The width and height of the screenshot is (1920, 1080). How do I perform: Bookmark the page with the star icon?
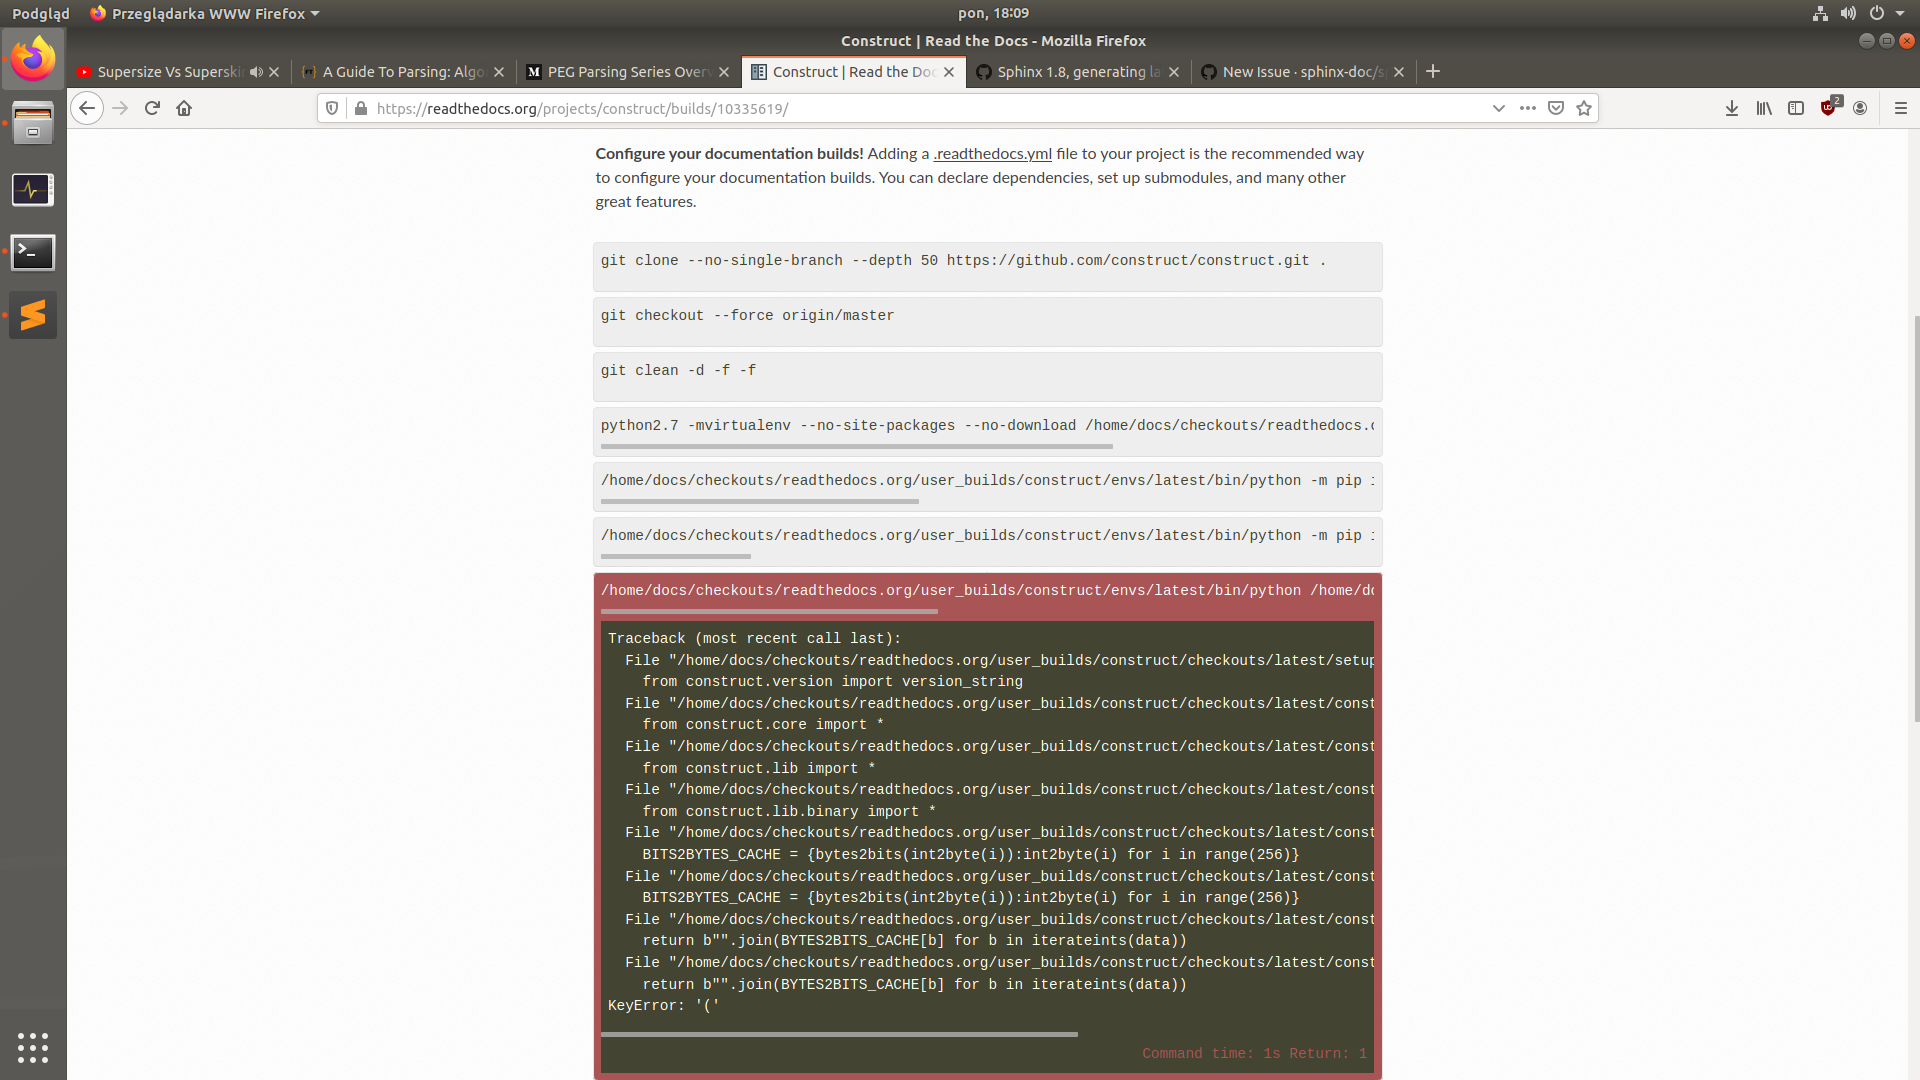click(1583, 107)
